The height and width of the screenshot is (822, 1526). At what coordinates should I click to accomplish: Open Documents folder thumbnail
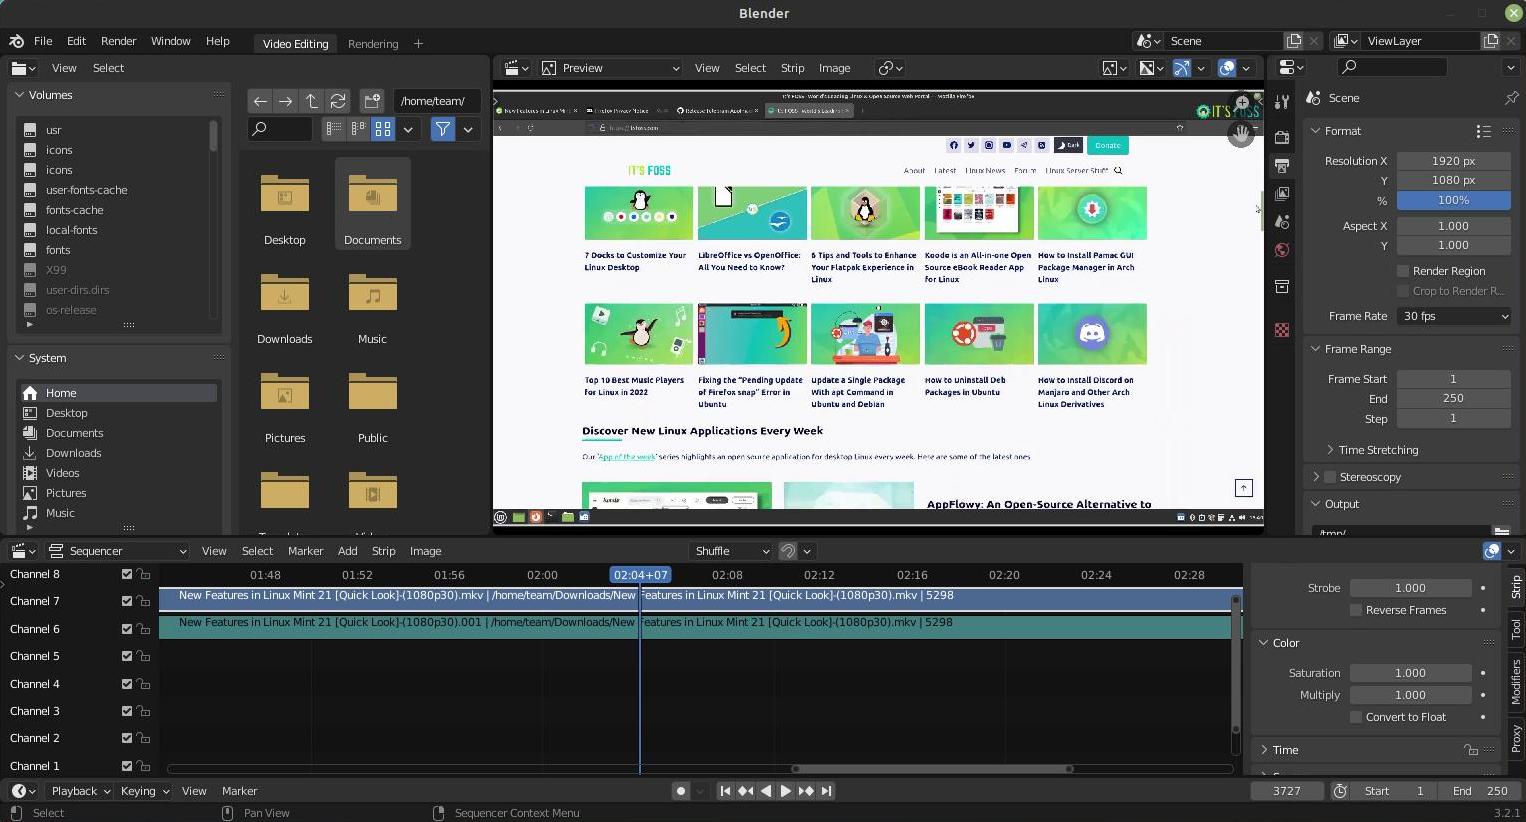373,203
